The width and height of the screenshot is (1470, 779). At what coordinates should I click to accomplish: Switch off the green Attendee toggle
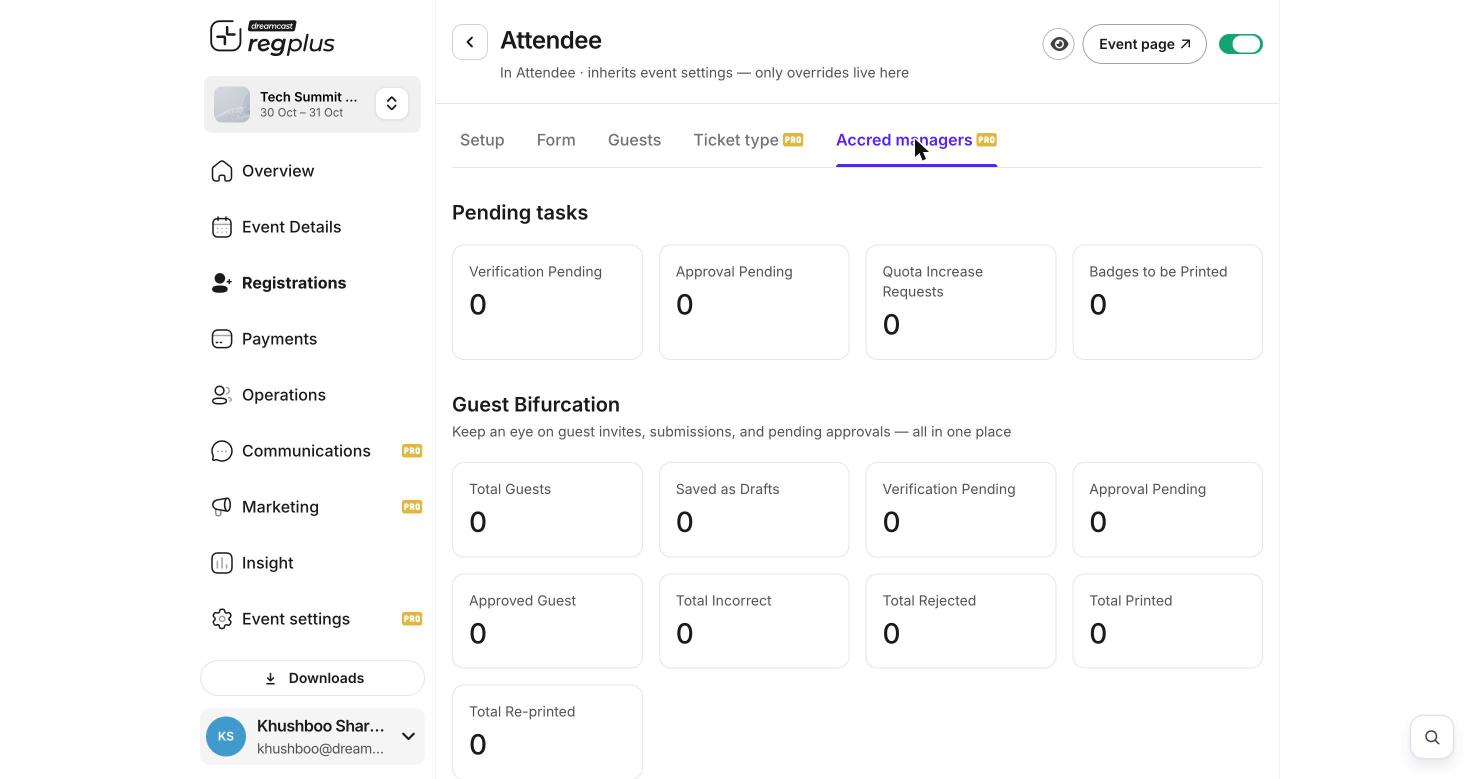[1241, 44]
